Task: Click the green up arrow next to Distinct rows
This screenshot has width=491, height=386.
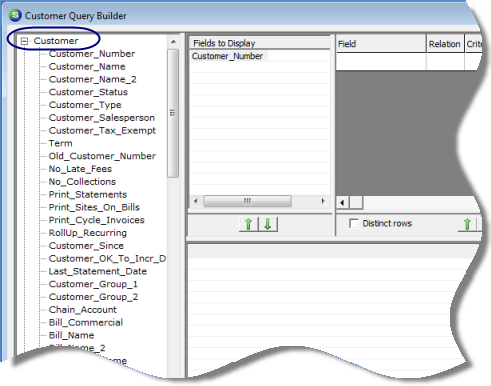Action: point(467,224)
